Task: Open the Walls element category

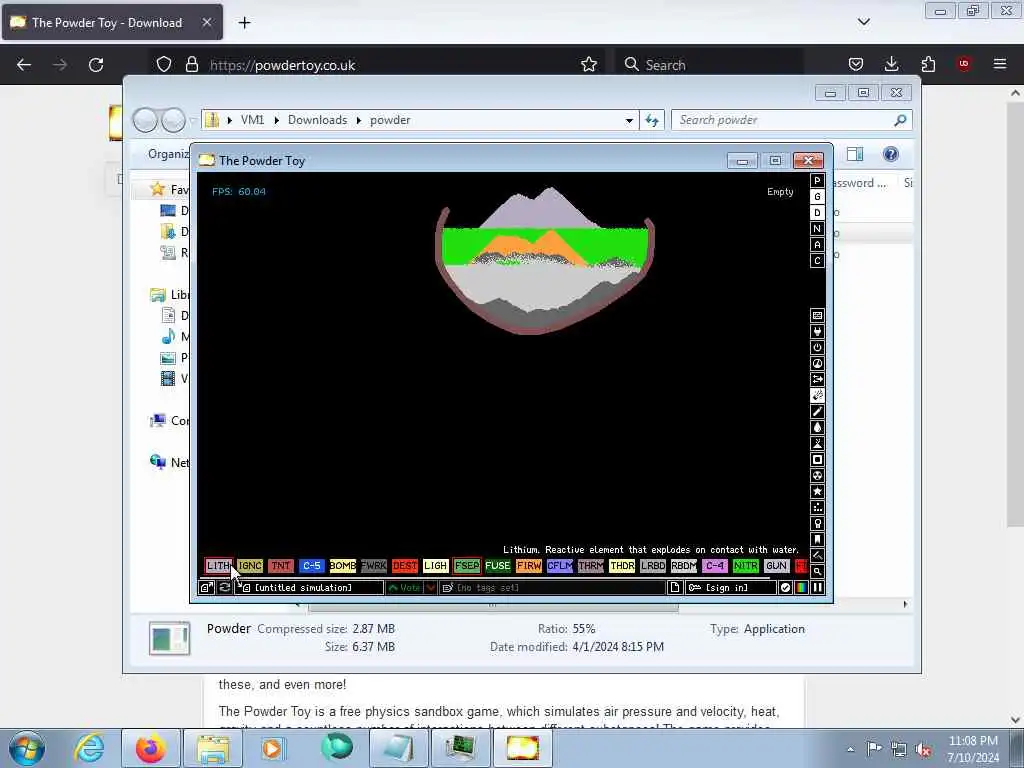Action: coord(817,315)
